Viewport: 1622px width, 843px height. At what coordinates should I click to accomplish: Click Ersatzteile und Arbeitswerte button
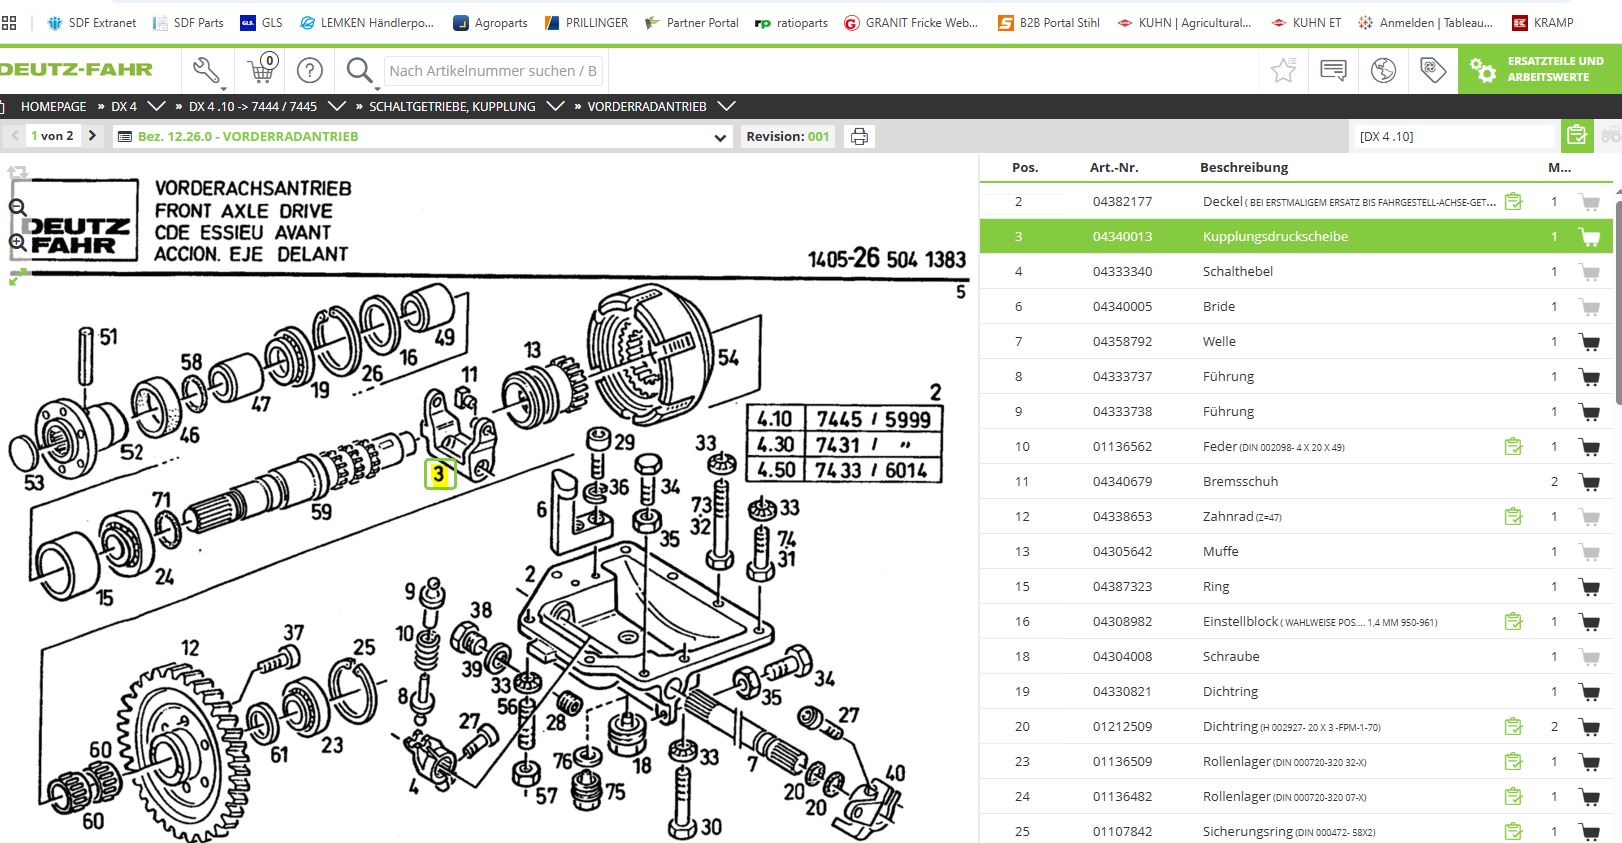click(1540, 69)
